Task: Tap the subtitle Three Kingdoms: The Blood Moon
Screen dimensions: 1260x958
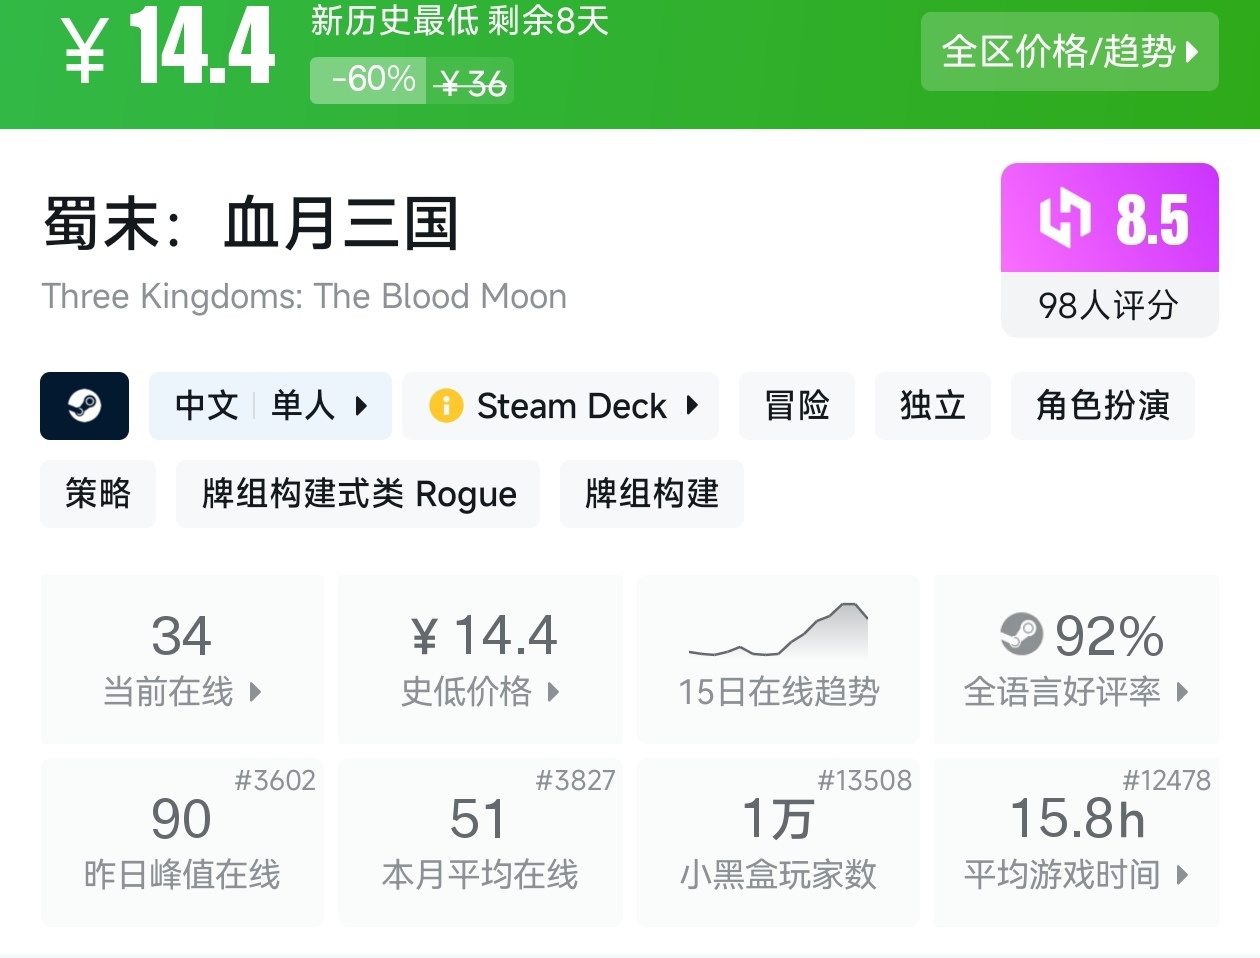Action: click(x=304, y=297)
